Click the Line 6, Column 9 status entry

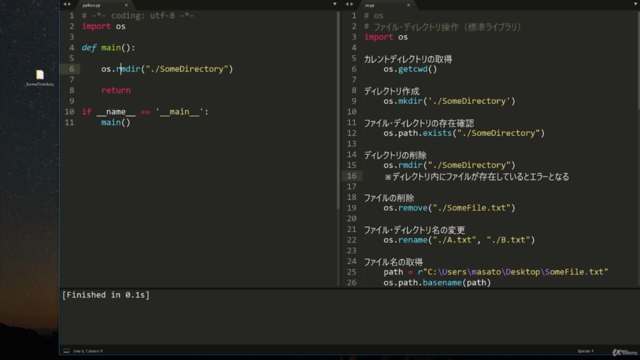coord(88,351)
